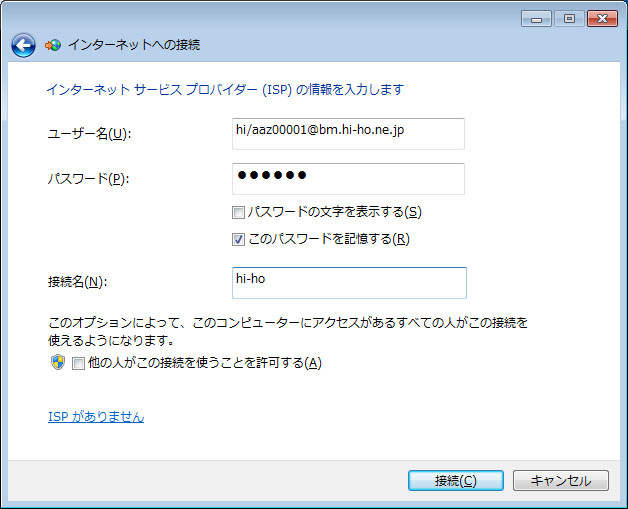
Task: Go back with the blue arrow button
Action: coord(23,45)
